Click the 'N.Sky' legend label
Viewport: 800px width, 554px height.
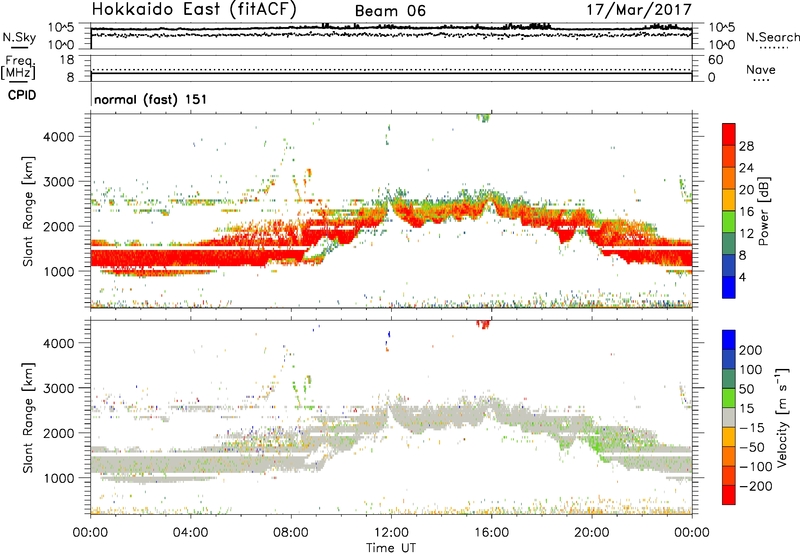[19, 37]
